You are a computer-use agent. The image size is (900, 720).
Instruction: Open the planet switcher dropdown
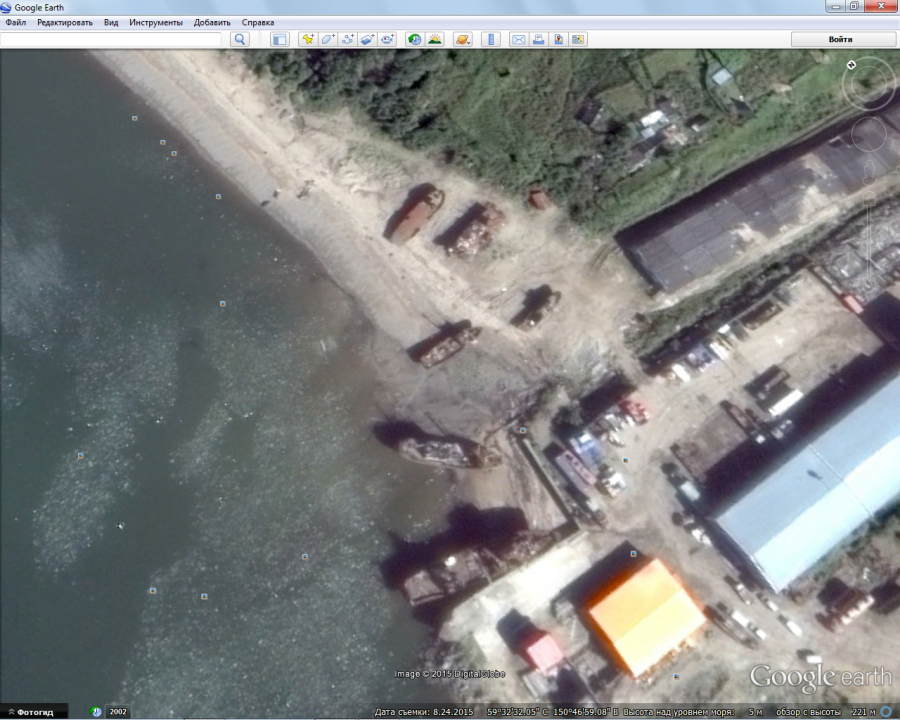pyautogui.click(x=462, y=39)
